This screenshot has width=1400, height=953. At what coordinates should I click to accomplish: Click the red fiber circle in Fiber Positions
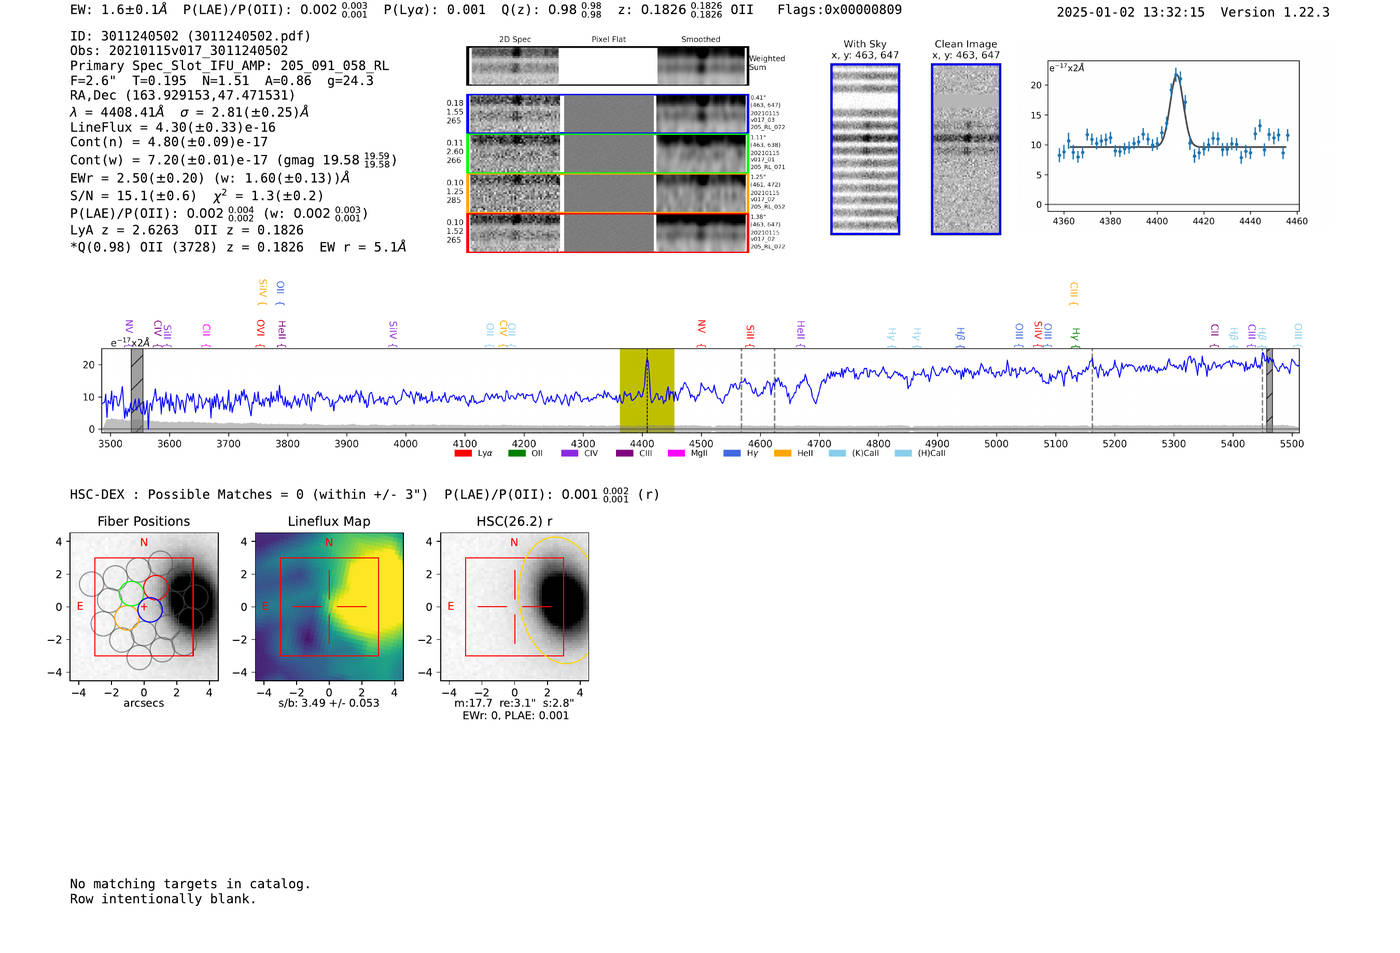pos(156,588)
